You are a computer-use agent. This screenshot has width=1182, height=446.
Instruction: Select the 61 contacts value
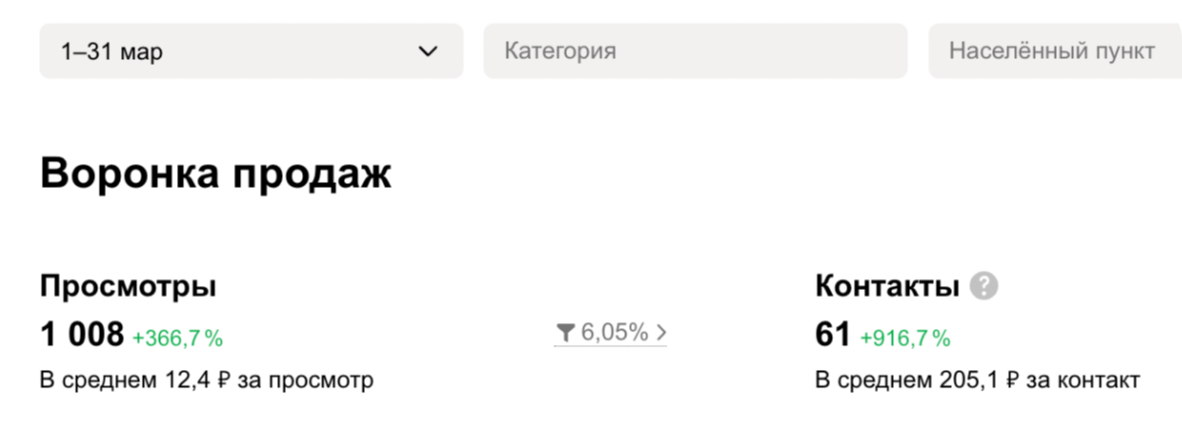(x=832, y=334)
